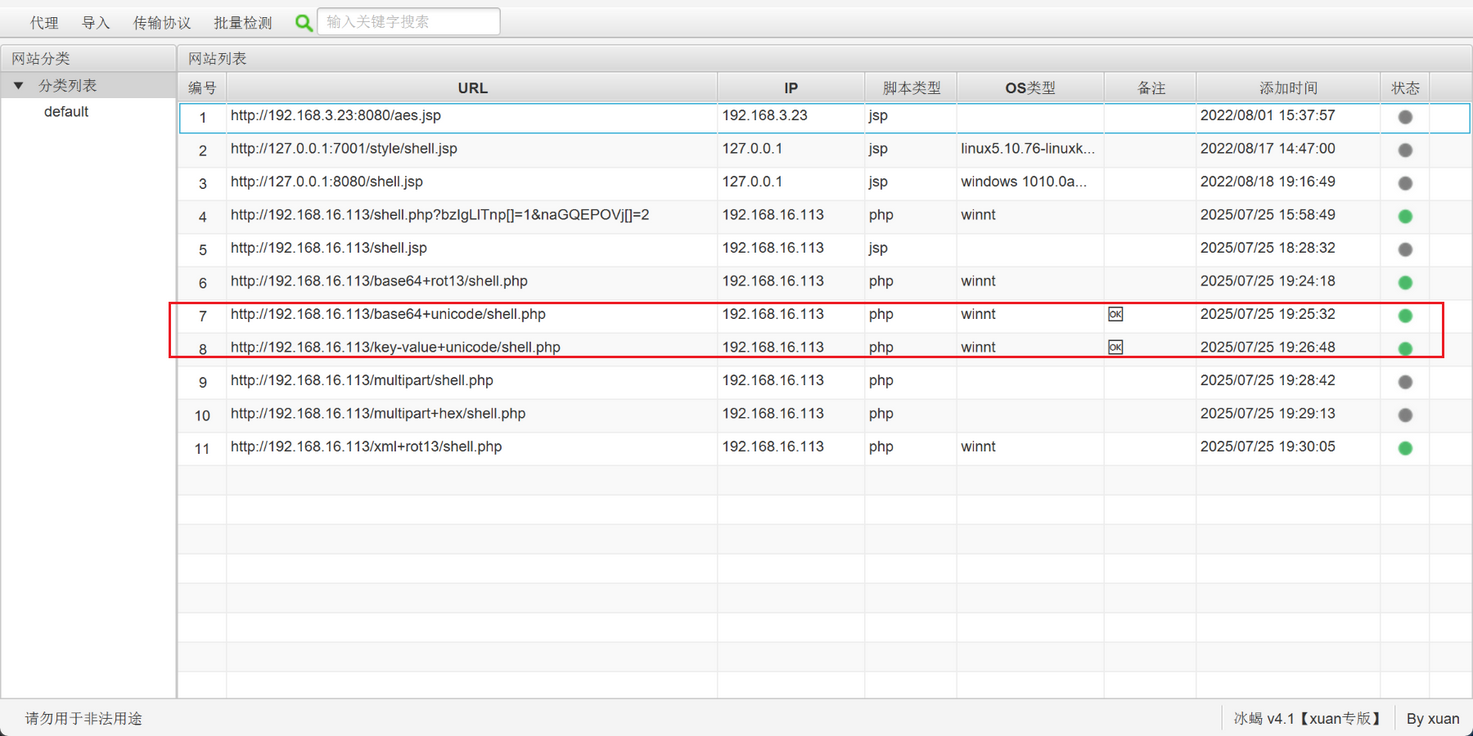1473x736 pixels.
Task: Sort by the 脚本类型 column header
Action: coord(911,88)
